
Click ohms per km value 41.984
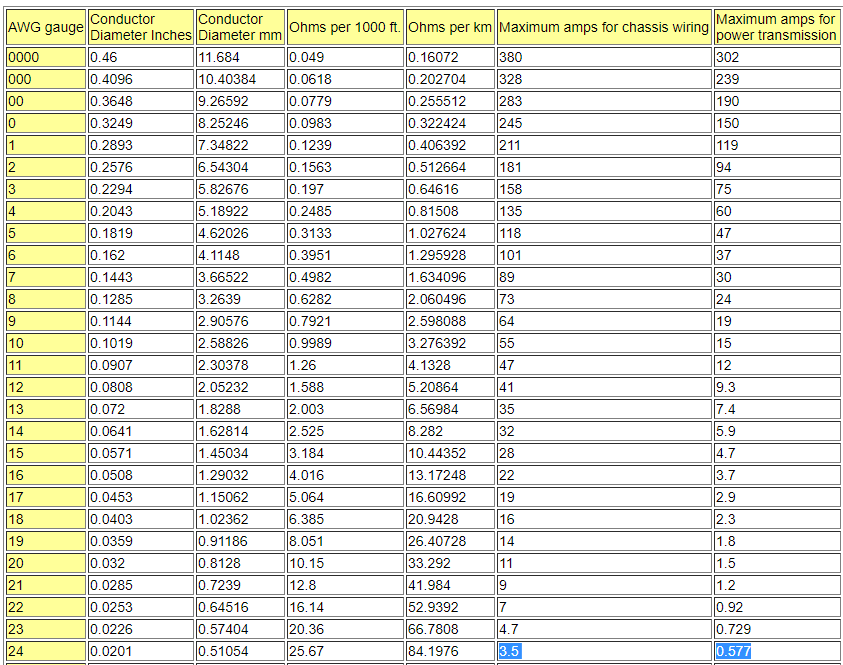pos(450,585)
